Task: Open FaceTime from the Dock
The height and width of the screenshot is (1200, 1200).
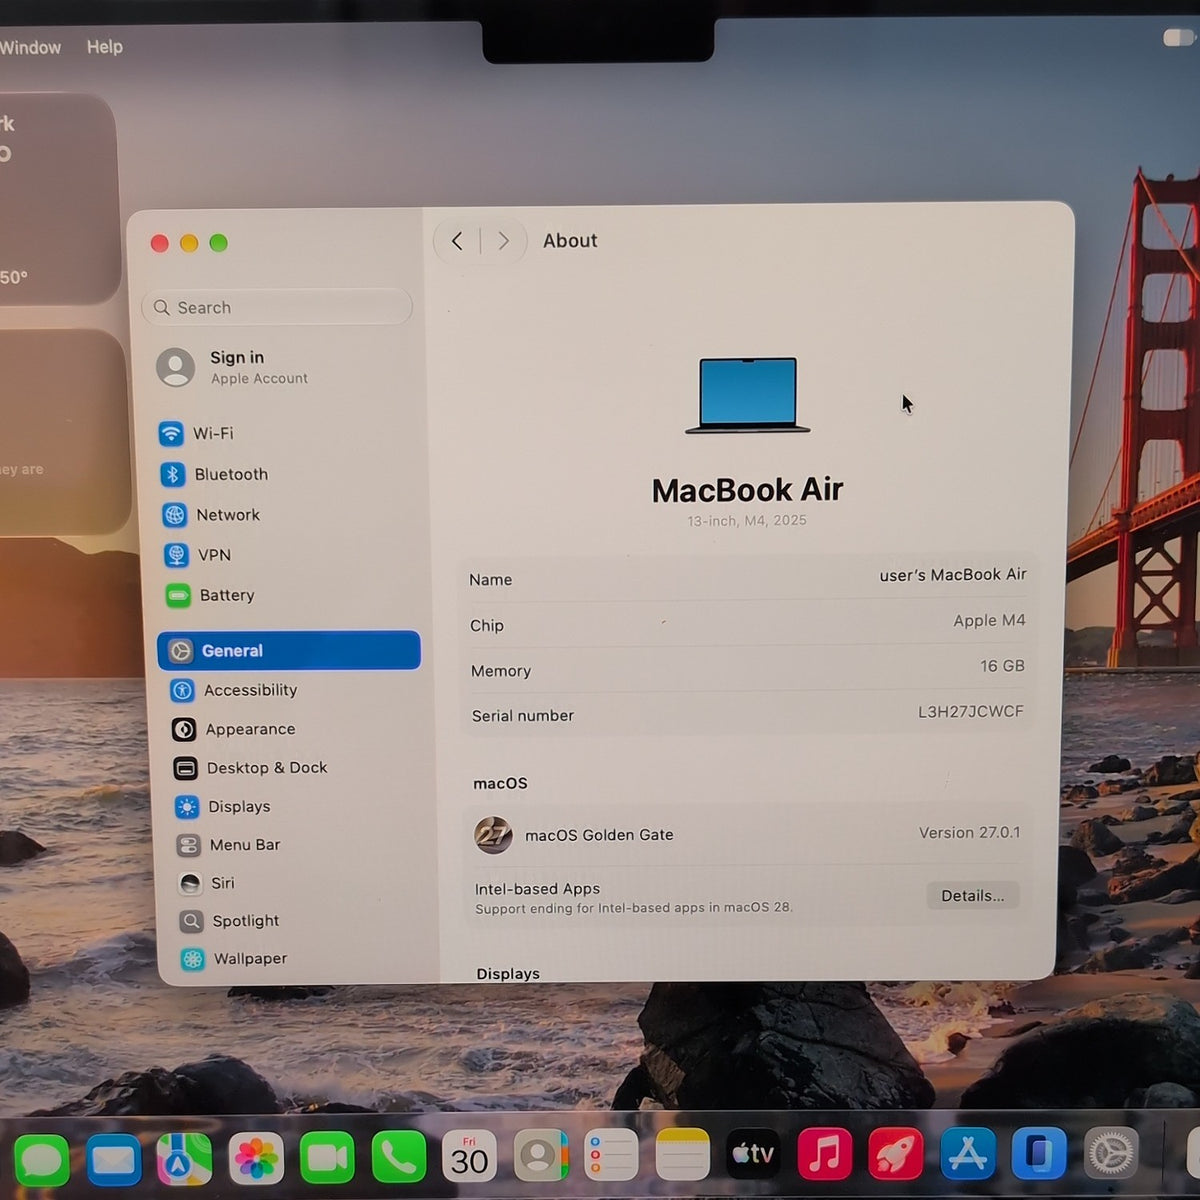Action: click(327, 1158)
